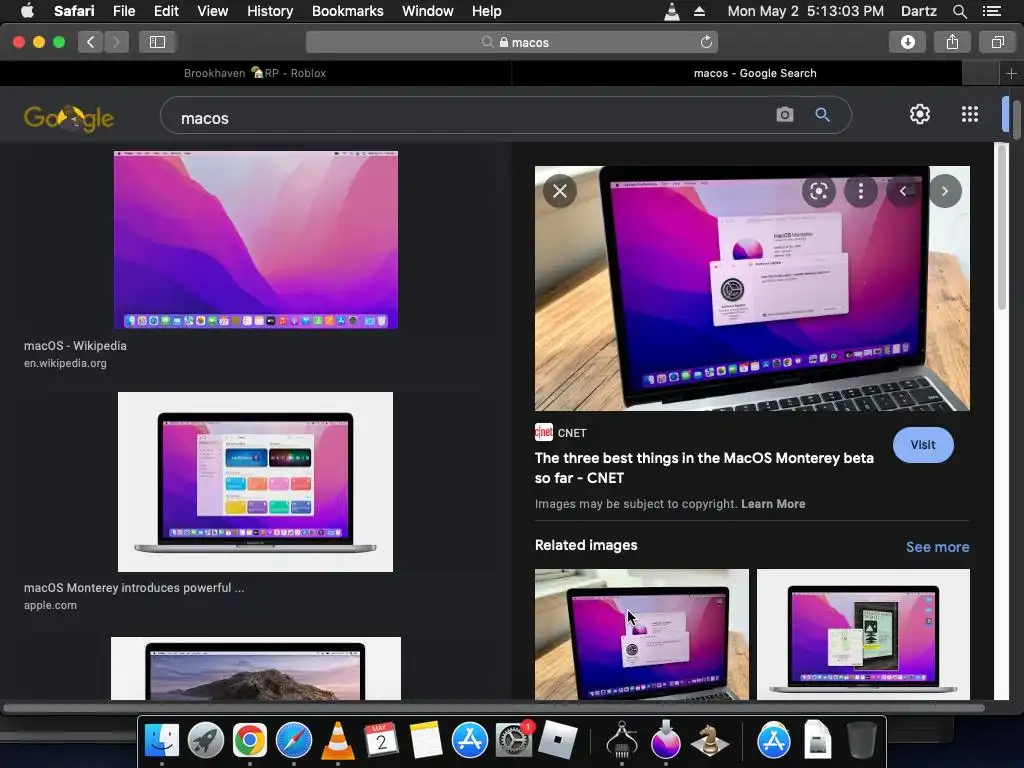Reload the page with the refresh icon
This screenshot has width=1024, height=768.
click(x=706, y=42)
